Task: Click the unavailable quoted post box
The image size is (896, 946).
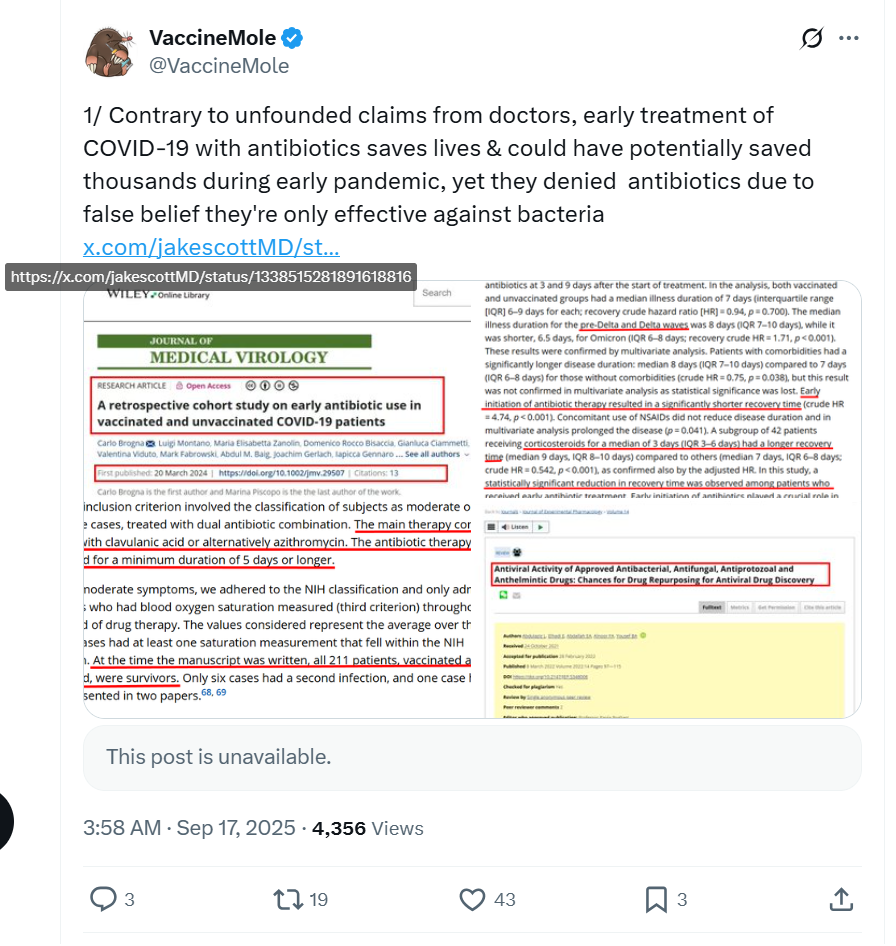Action: tap(472, 757)
